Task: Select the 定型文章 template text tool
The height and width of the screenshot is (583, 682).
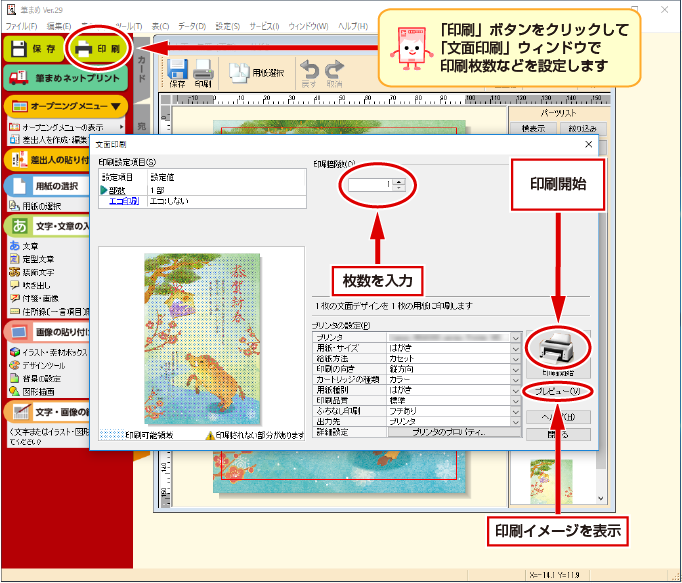Action: (x=32, y=259)
